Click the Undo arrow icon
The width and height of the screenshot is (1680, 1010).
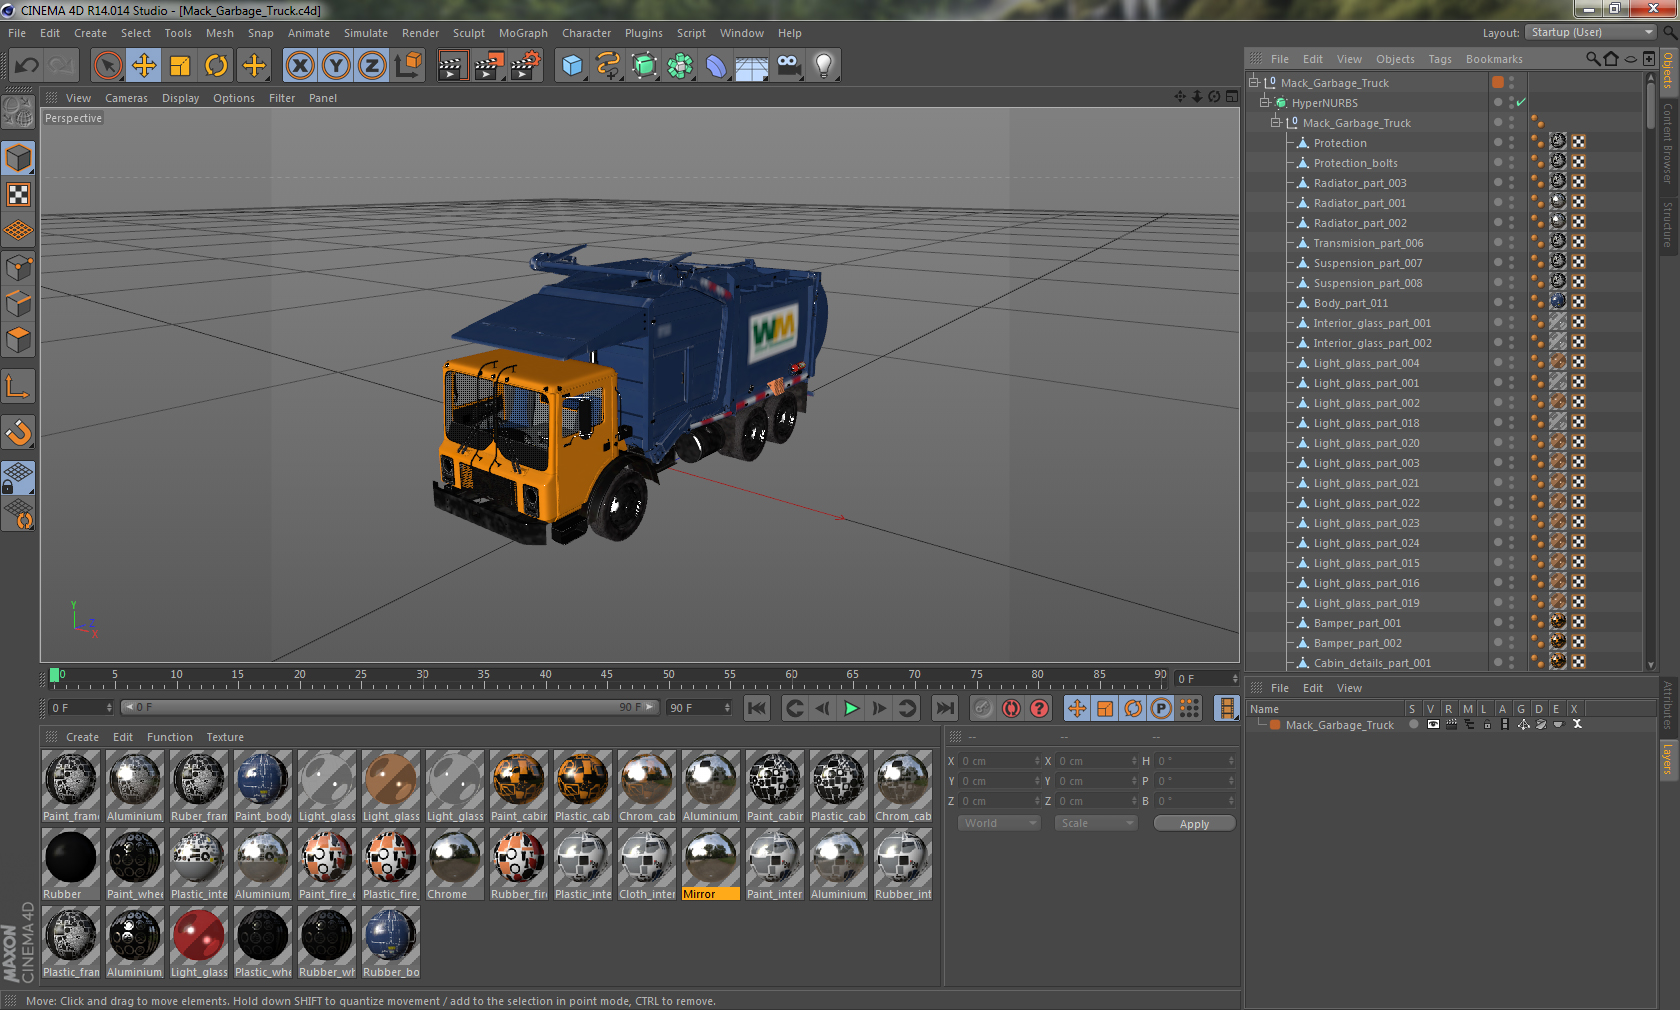(27, 66)
